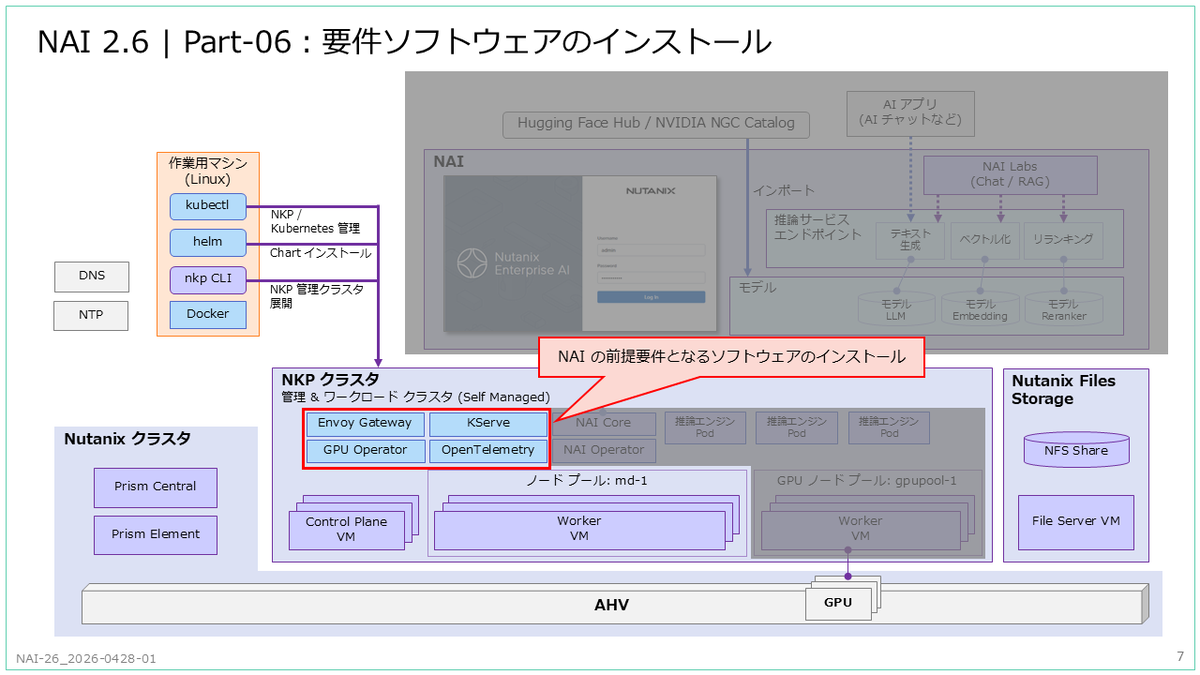Click the モデル Reranker cylinder
This screenshot has width=1200, height=675.
point(1062,309)
